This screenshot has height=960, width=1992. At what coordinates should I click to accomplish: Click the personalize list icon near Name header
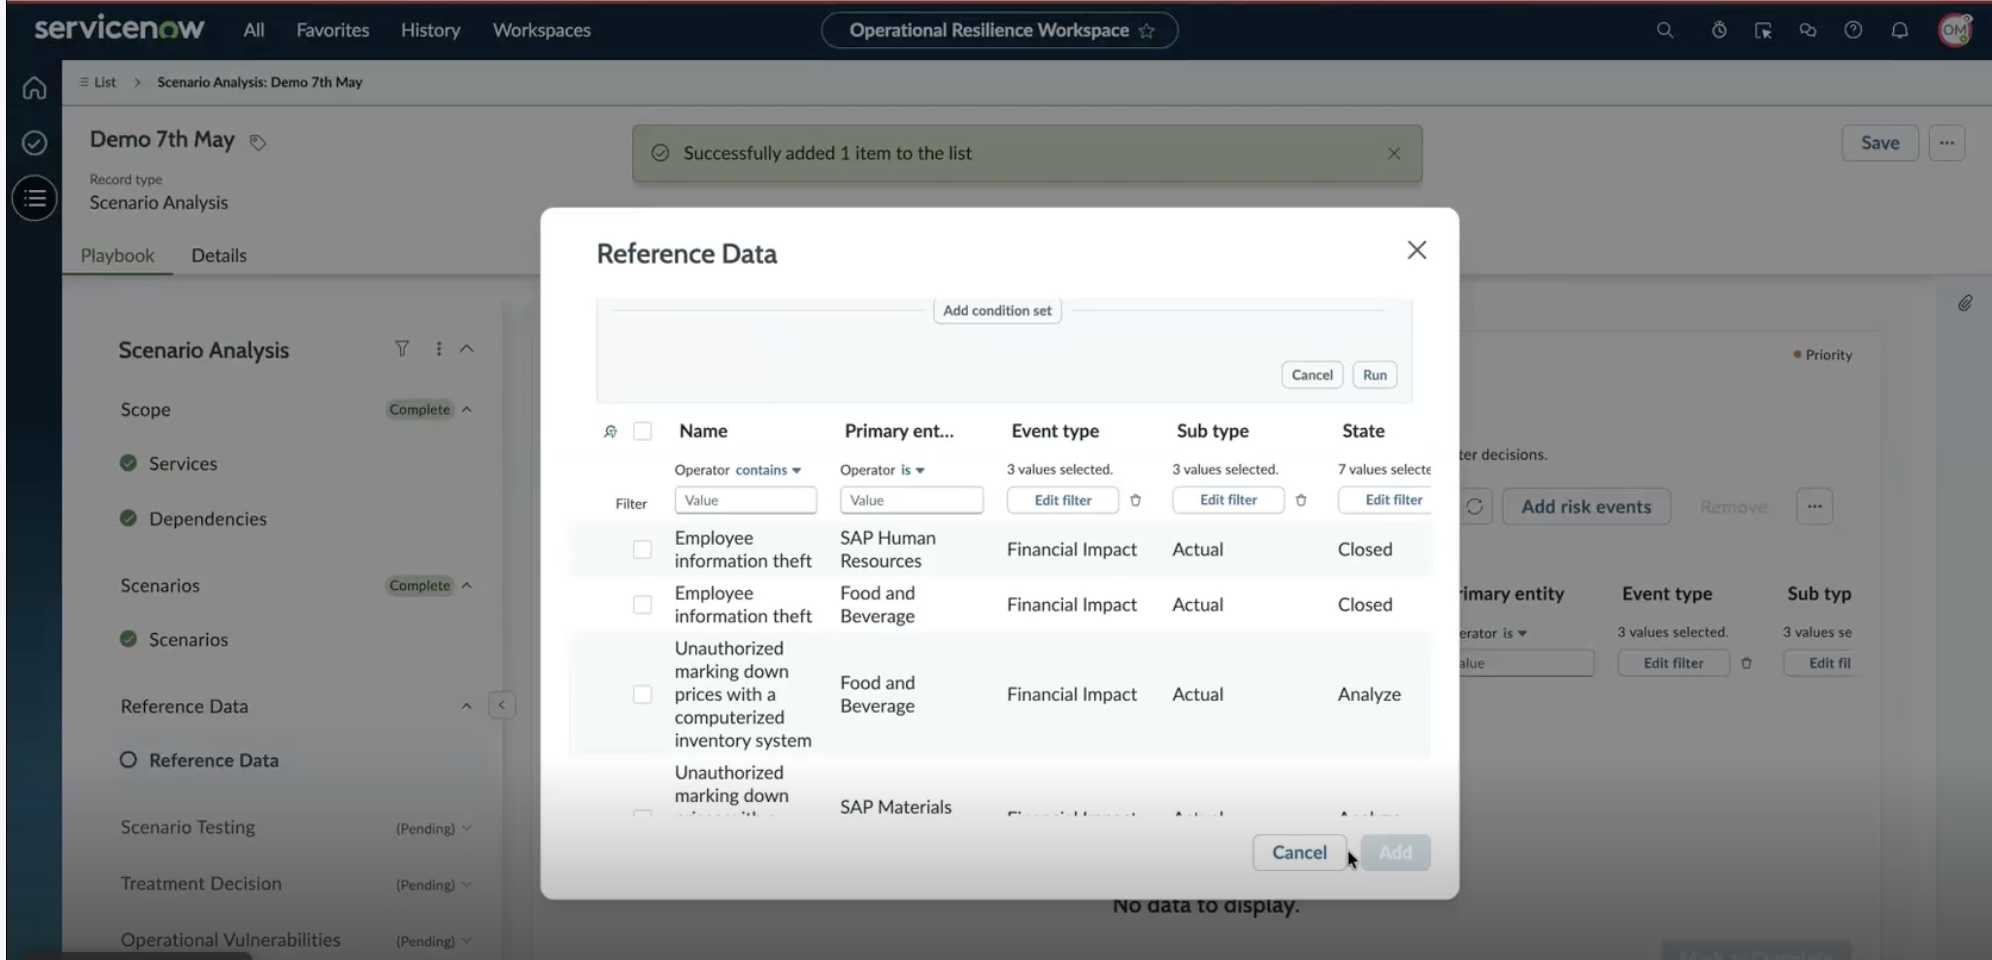(x=610, y=431)
